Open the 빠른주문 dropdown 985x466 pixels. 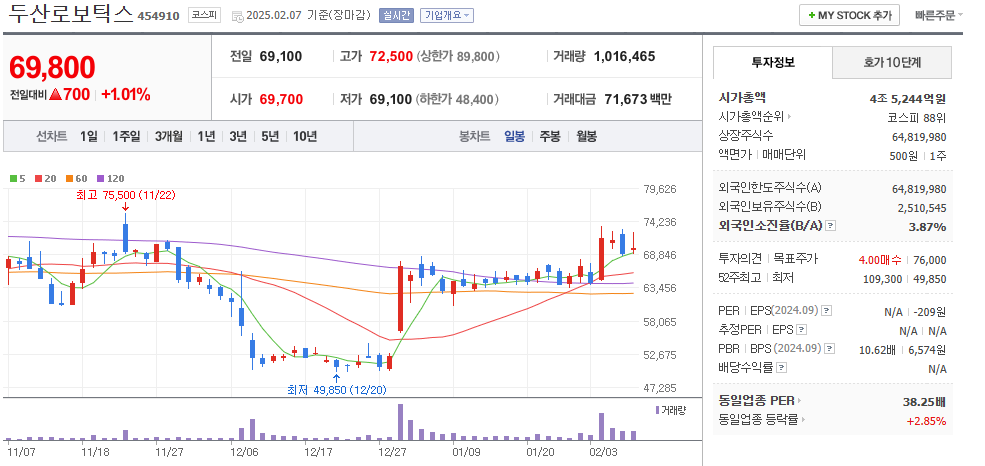coord(939,15)
